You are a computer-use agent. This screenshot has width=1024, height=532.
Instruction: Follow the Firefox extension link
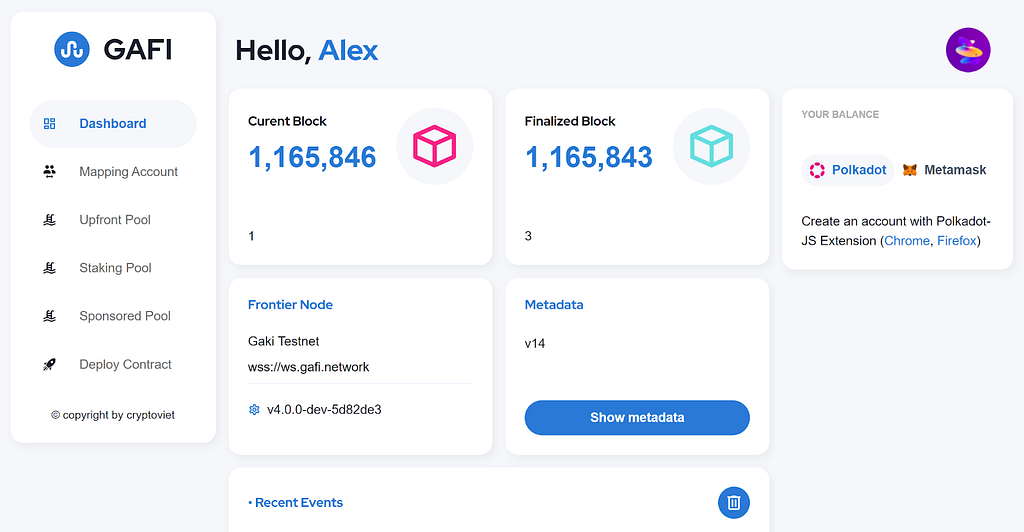click(x=956, y=241)
